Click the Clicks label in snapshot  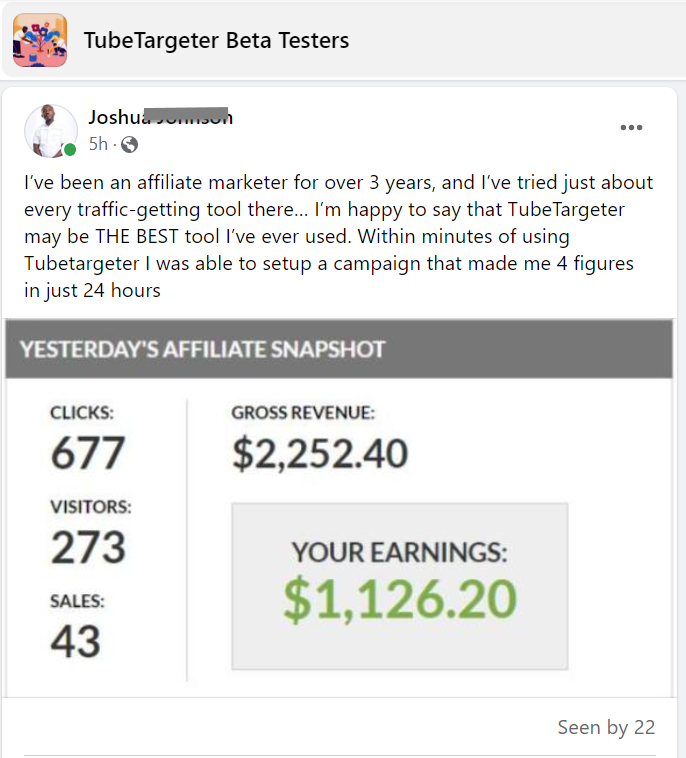82,413
